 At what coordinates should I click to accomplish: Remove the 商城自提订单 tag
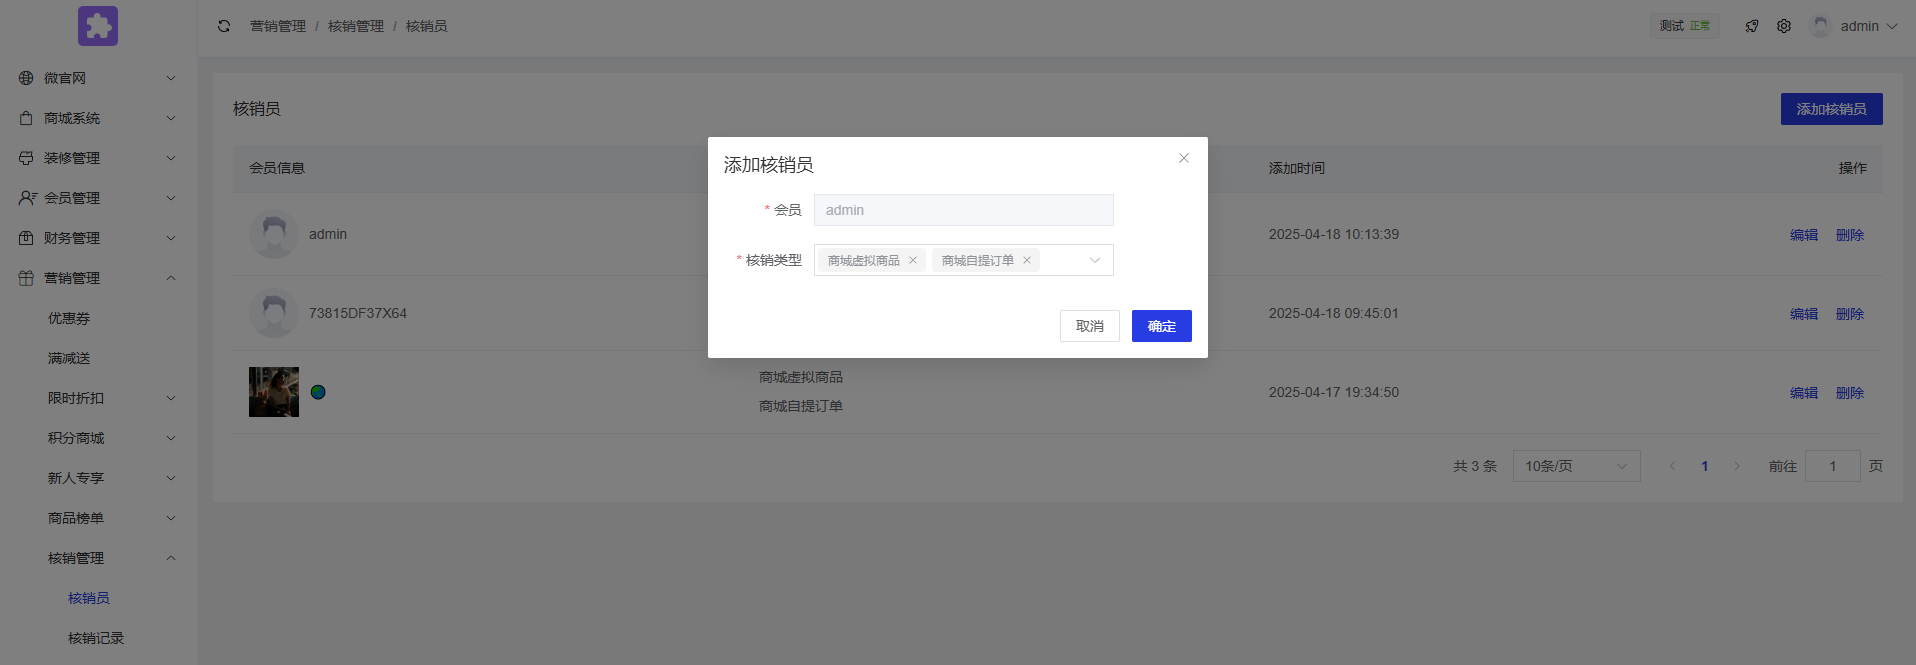click(x=1027, y=260)
